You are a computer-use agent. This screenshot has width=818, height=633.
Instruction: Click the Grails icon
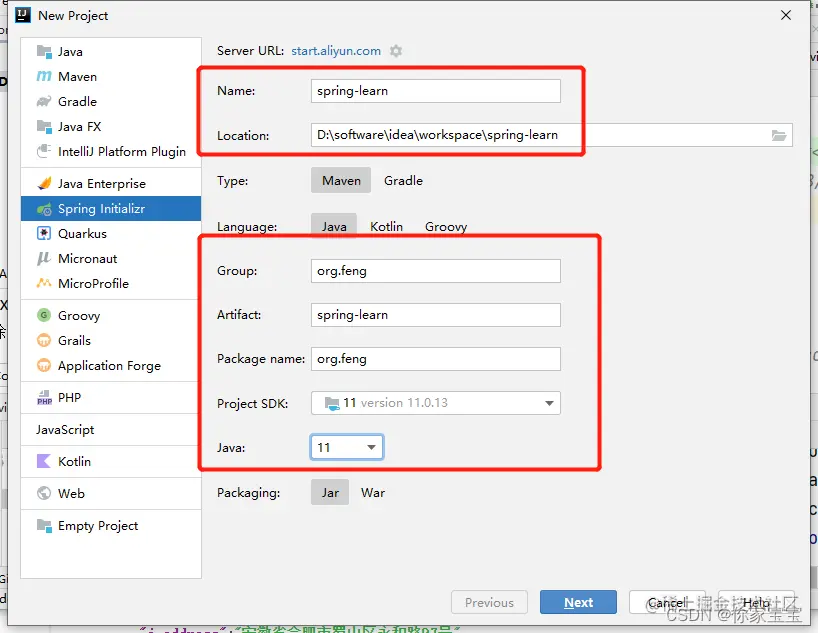pos(44,340)
